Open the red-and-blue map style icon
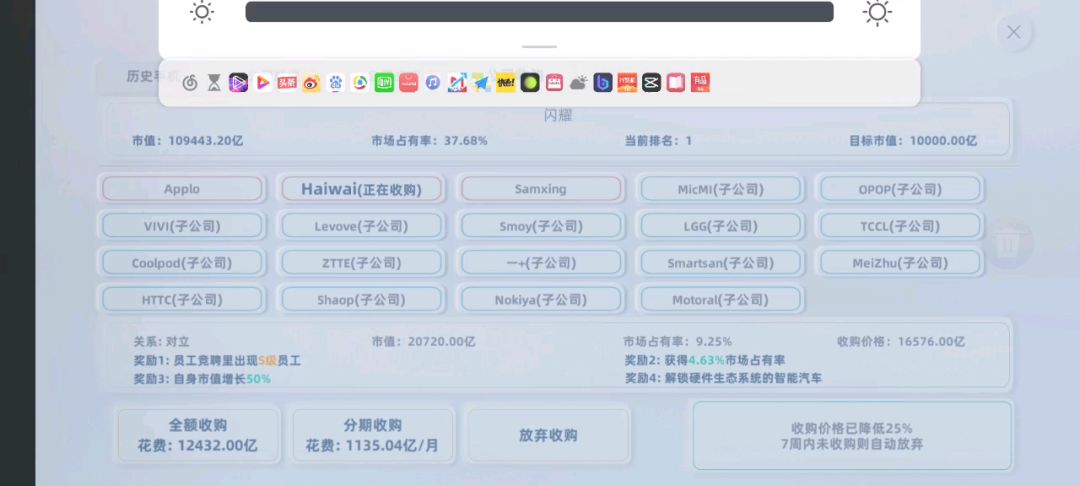 tap(457, 83)
